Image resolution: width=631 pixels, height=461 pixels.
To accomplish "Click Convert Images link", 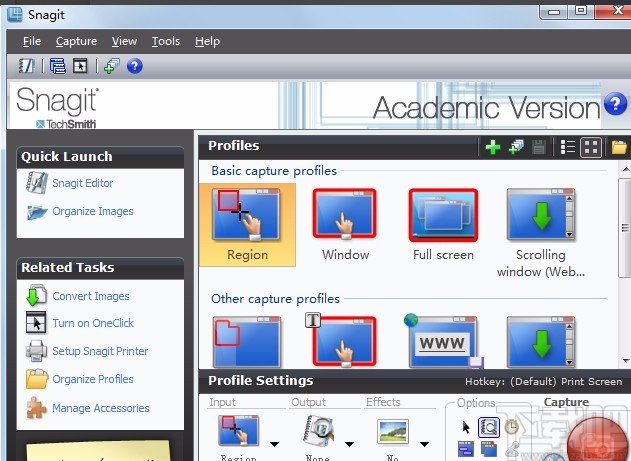I will tap(91, 296).
